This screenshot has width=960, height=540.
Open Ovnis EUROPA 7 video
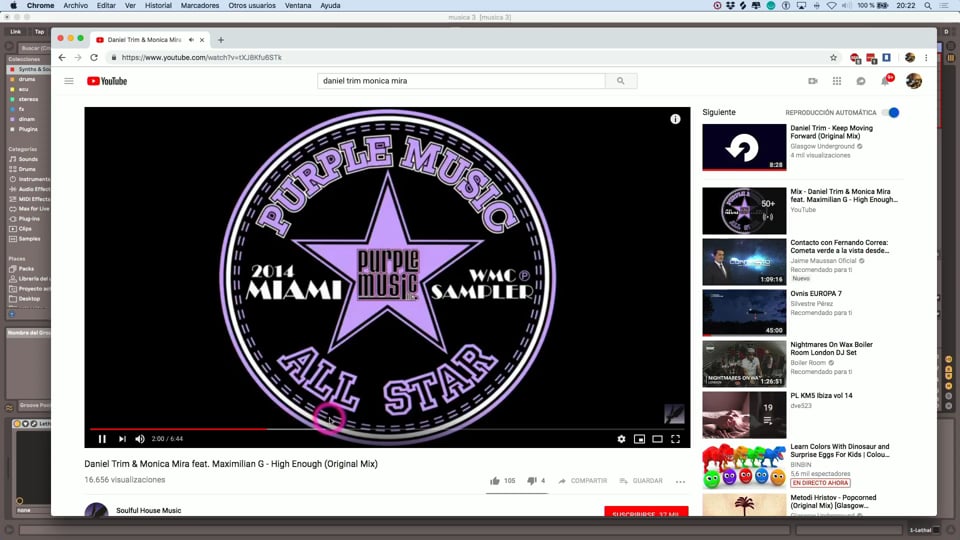pyautogui.click(x=816, y=294)
